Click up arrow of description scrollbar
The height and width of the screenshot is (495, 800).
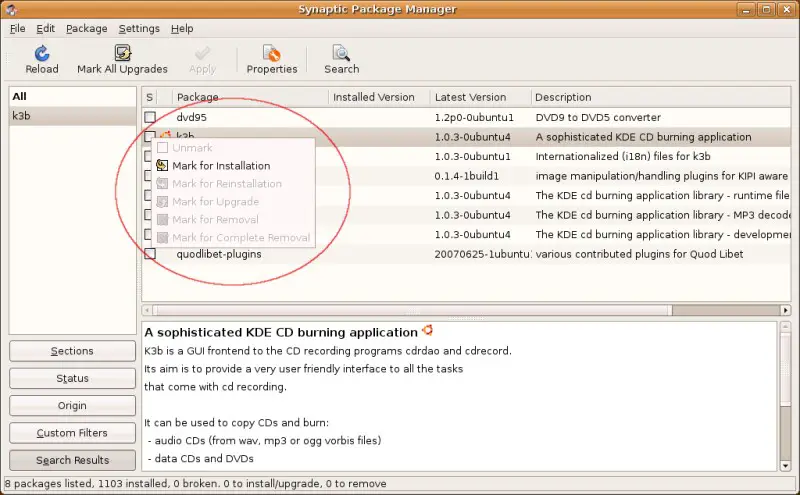tap(786, 327)
